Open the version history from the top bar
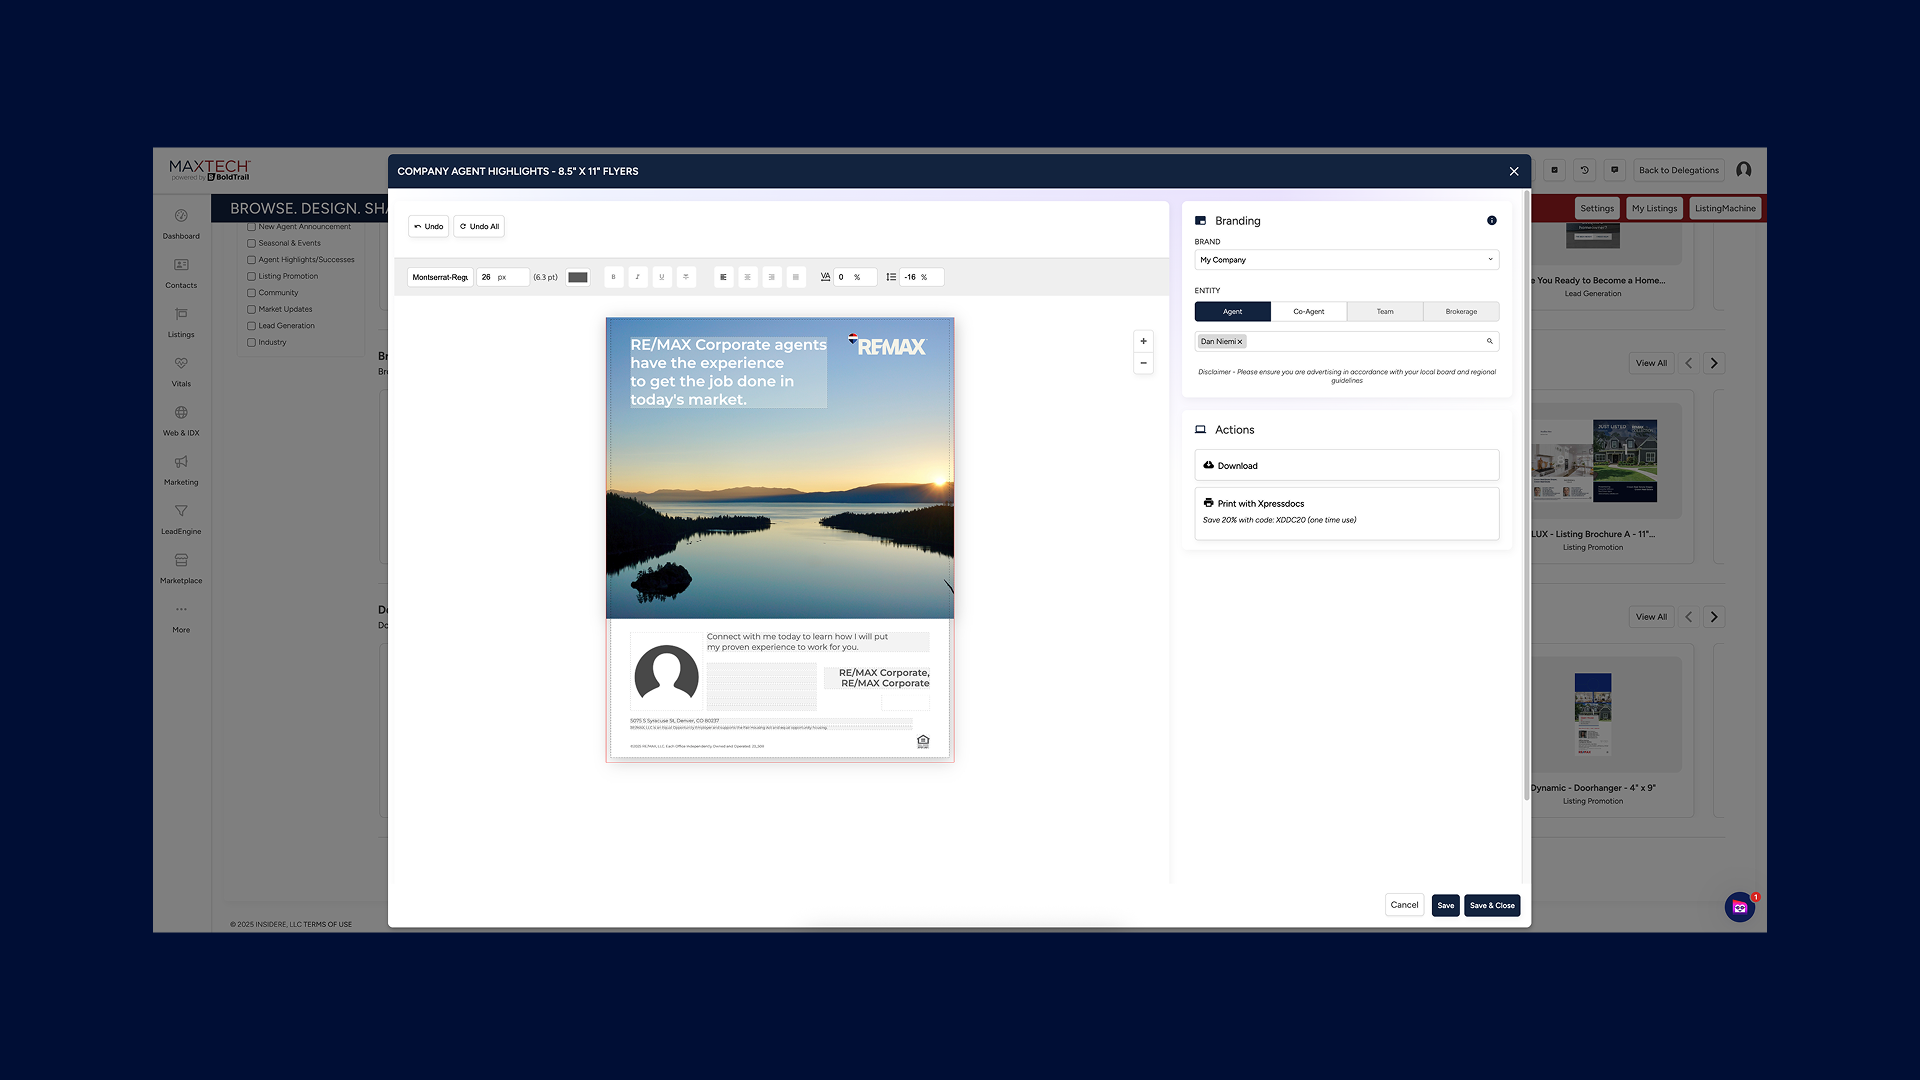This screenshot has height=1080, width=1920. tap(1584, 170)
